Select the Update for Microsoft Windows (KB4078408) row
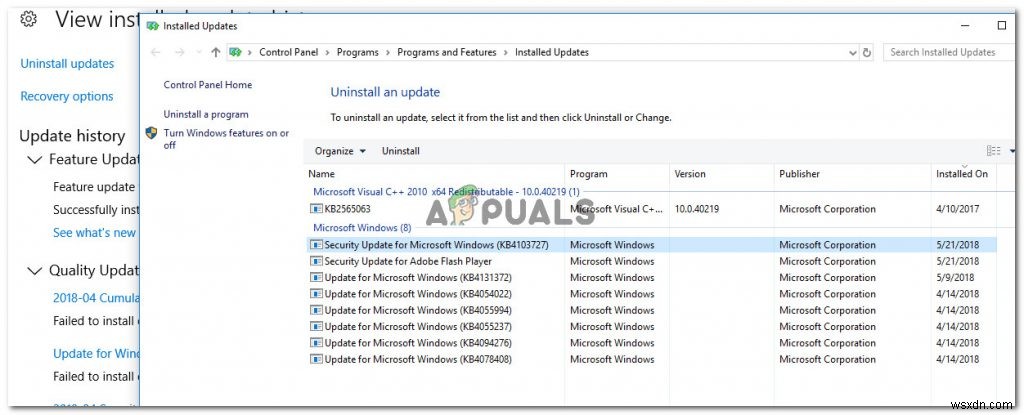Screen dimensions: 1024x415 [x=650, y=359]
